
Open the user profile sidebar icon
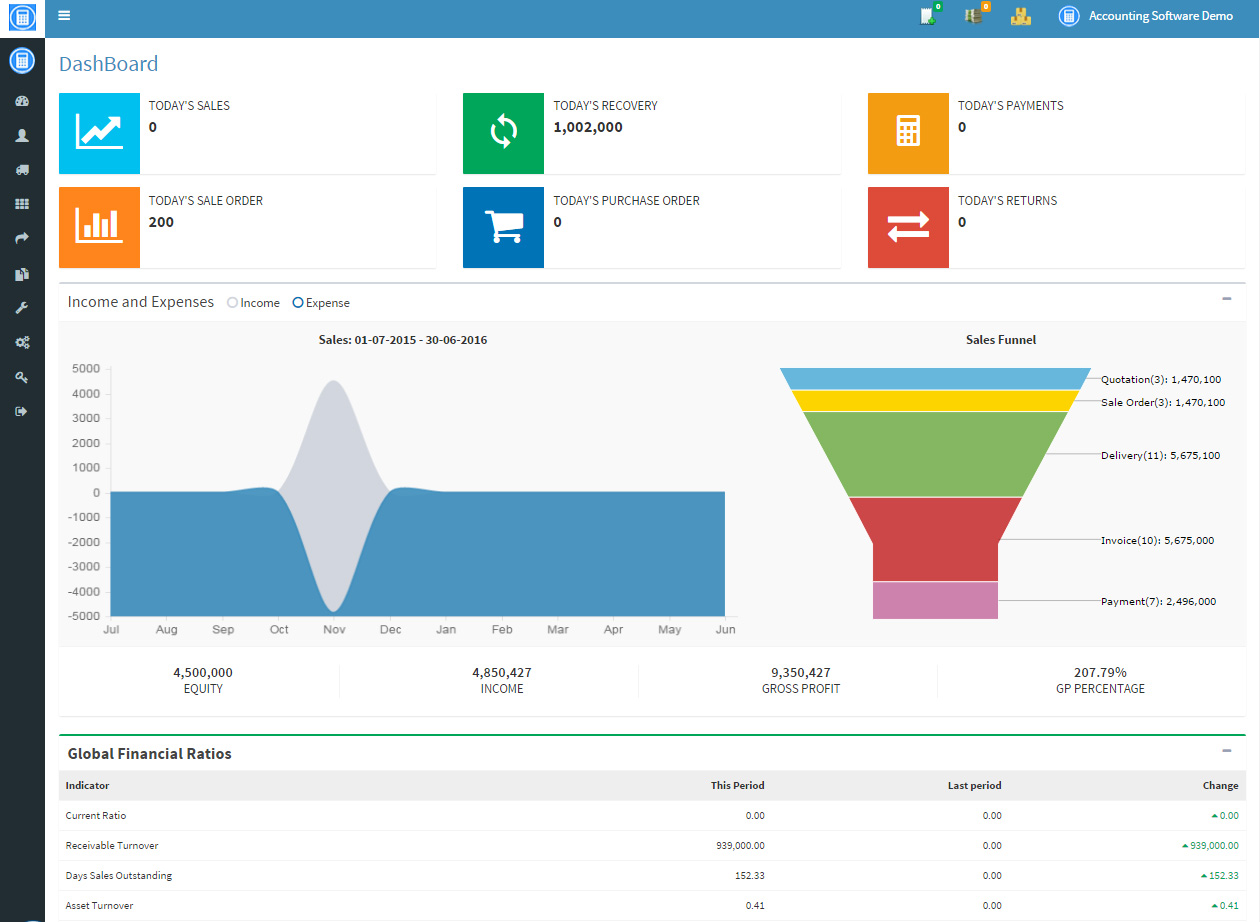click(22, 135)
